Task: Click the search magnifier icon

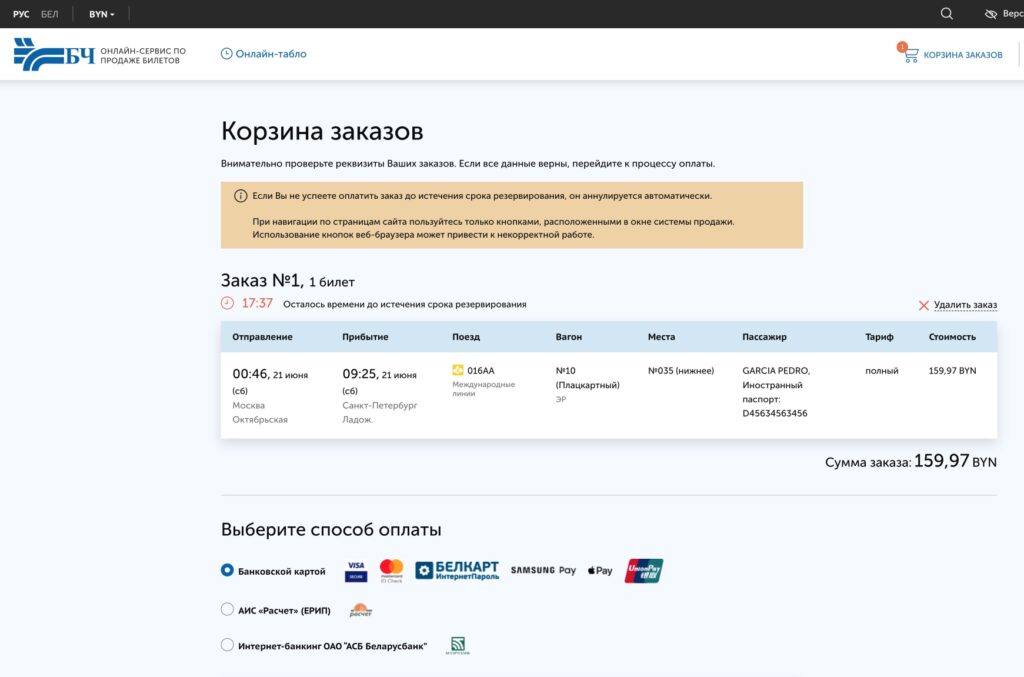Action: pos(946,13)
